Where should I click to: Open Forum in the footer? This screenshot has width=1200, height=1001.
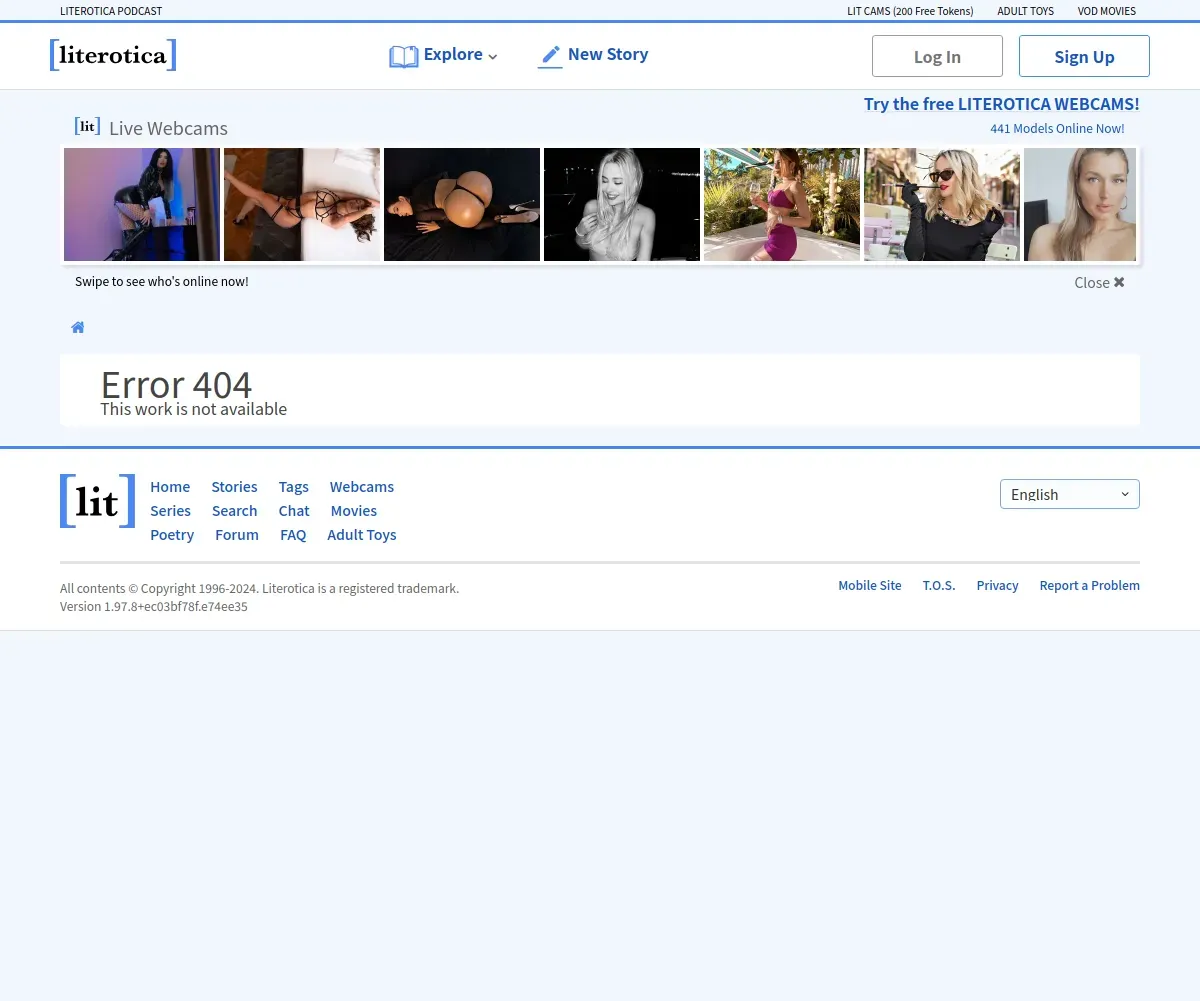(x=237, y=535)
